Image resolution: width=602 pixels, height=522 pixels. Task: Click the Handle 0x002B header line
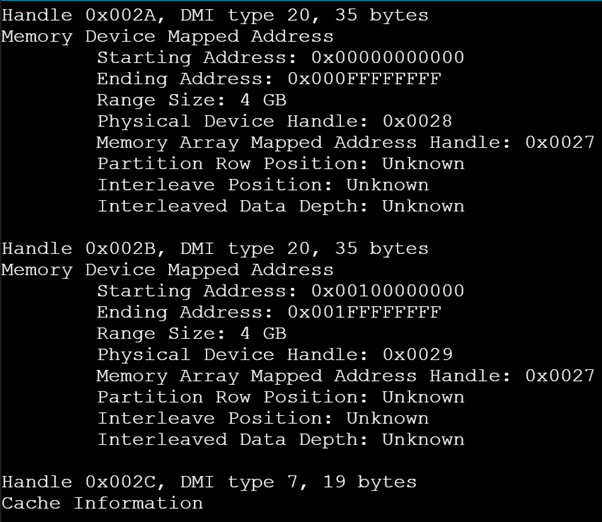point(214,249)
